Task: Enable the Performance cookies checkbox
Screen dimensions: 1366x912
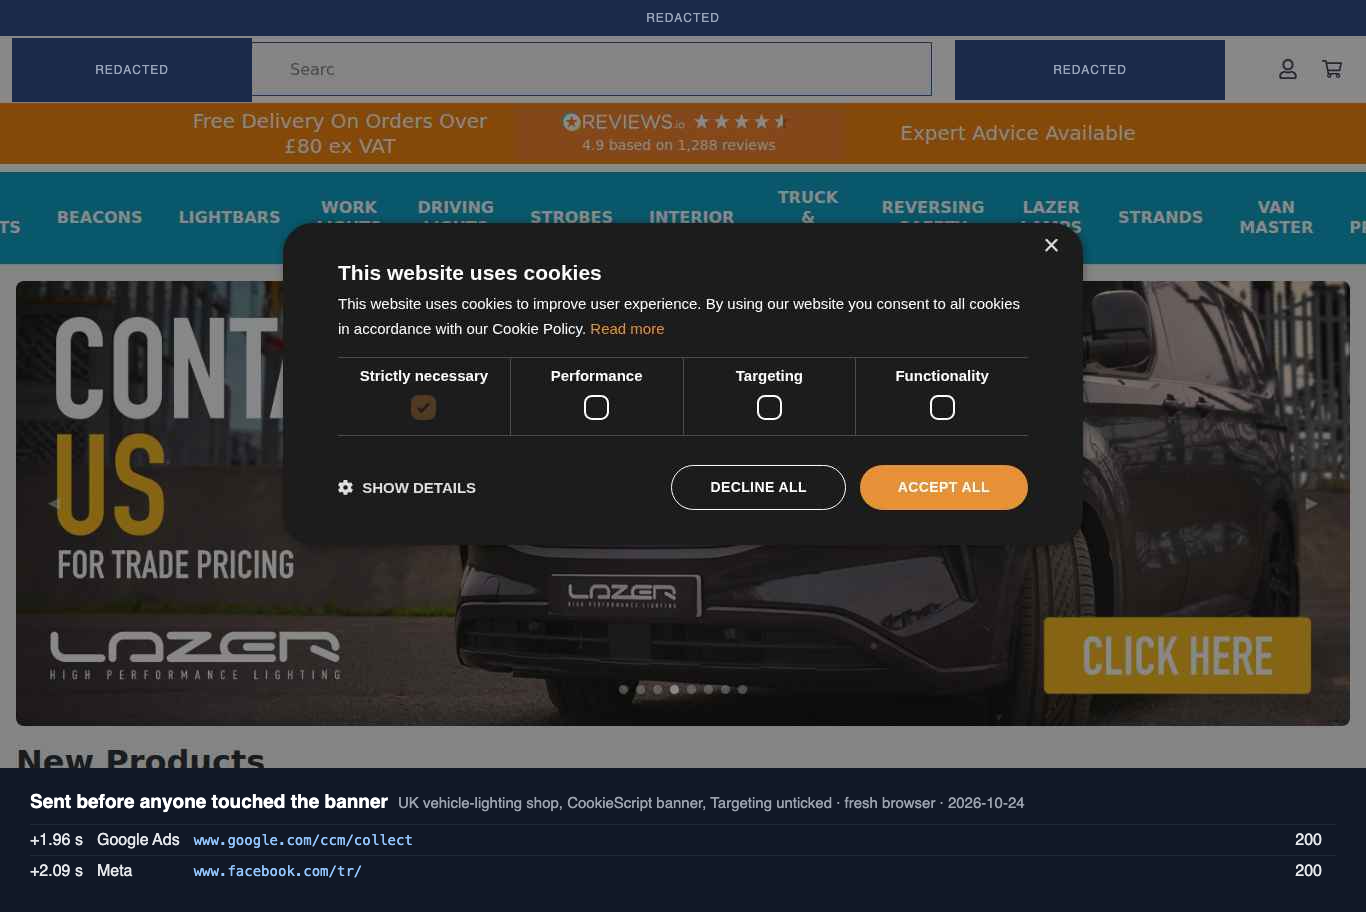Action: point(596,407)
